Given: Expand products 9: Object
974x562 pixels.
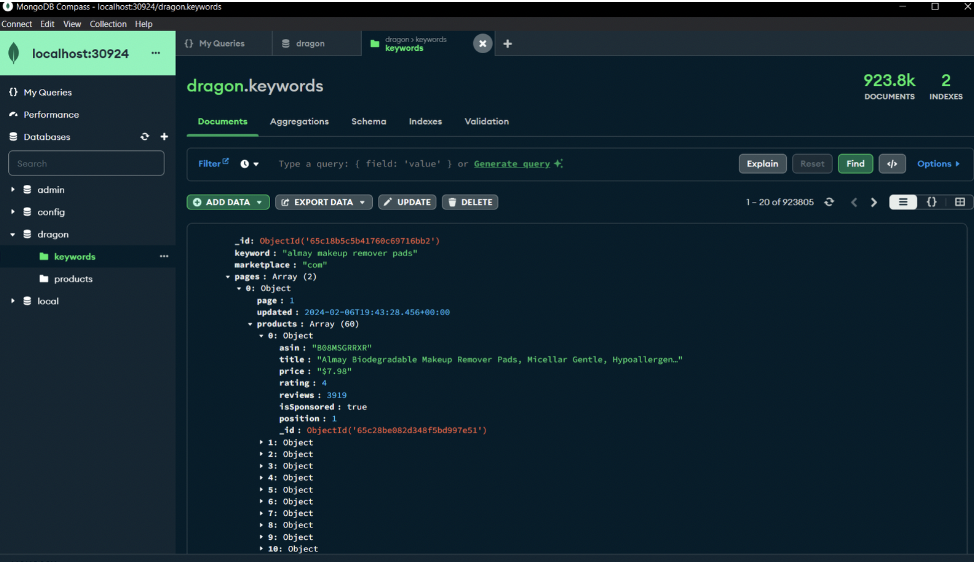Looking at the screenshot, I should coord(262,537).
